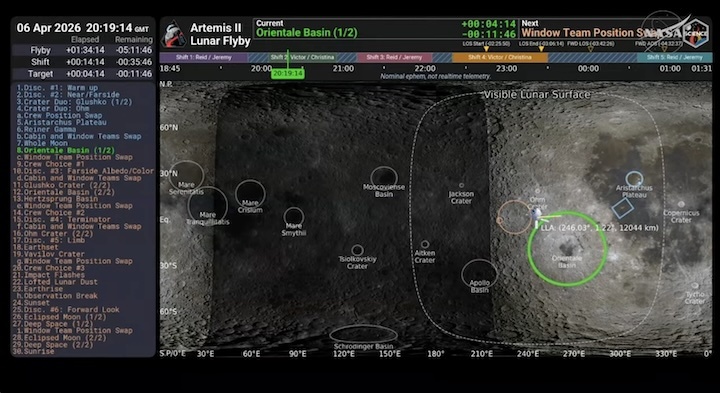Click the Shift elapsed time row
This screenshot has width=720, height=393.
coord(83,62)
